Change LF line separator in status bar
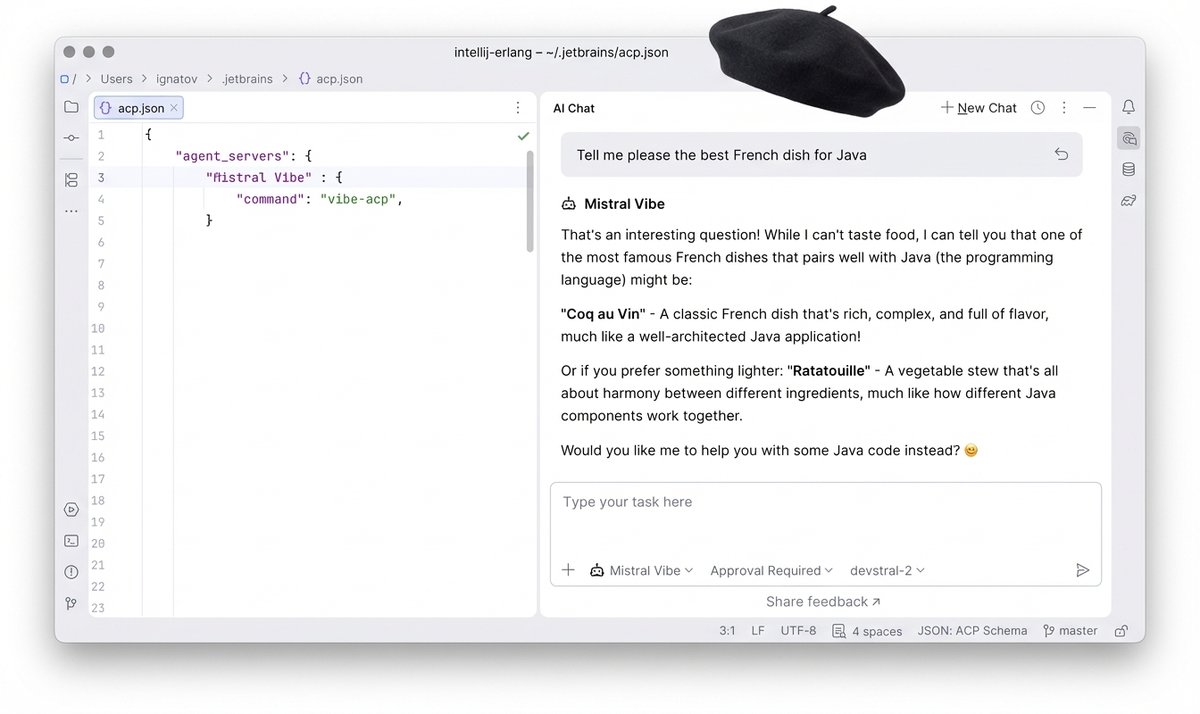The width and height of the screenshot is (1200, 714). click(758, 631)
